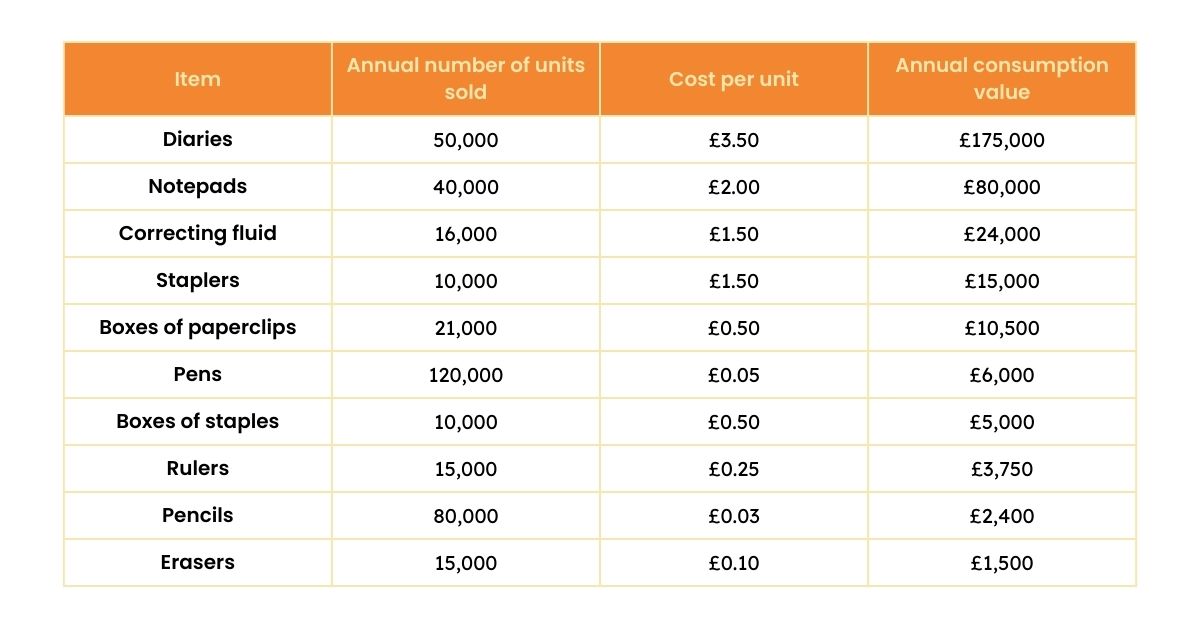Select the Annual consumption value header
Screen dimensions: 1200x628
pyautogui.click(x=1001, y=79)
